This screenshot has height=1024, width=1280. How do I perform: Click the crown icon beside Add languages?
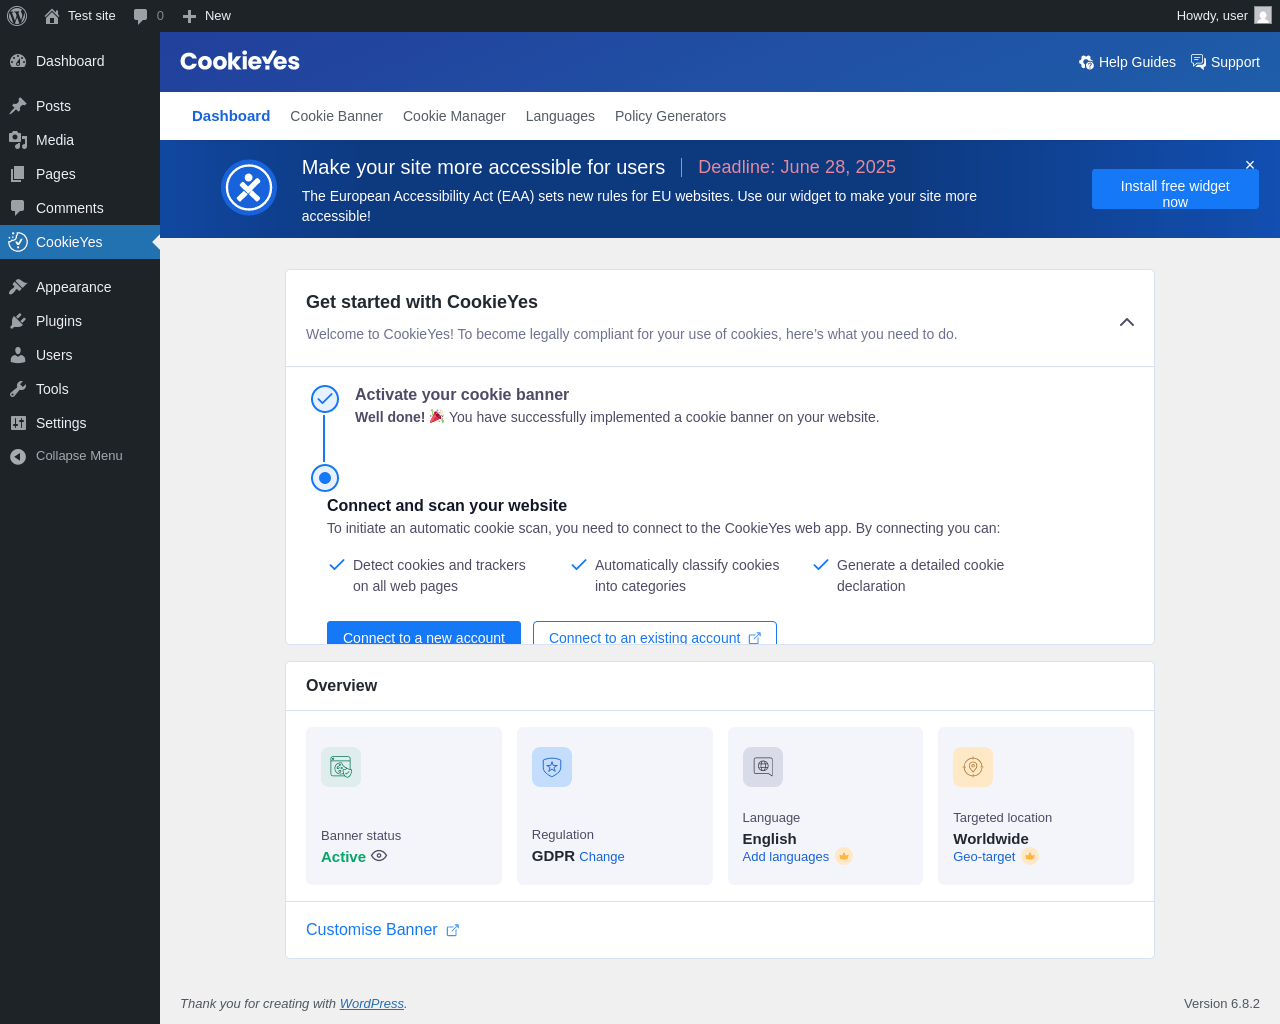click(x=844, y=856)
